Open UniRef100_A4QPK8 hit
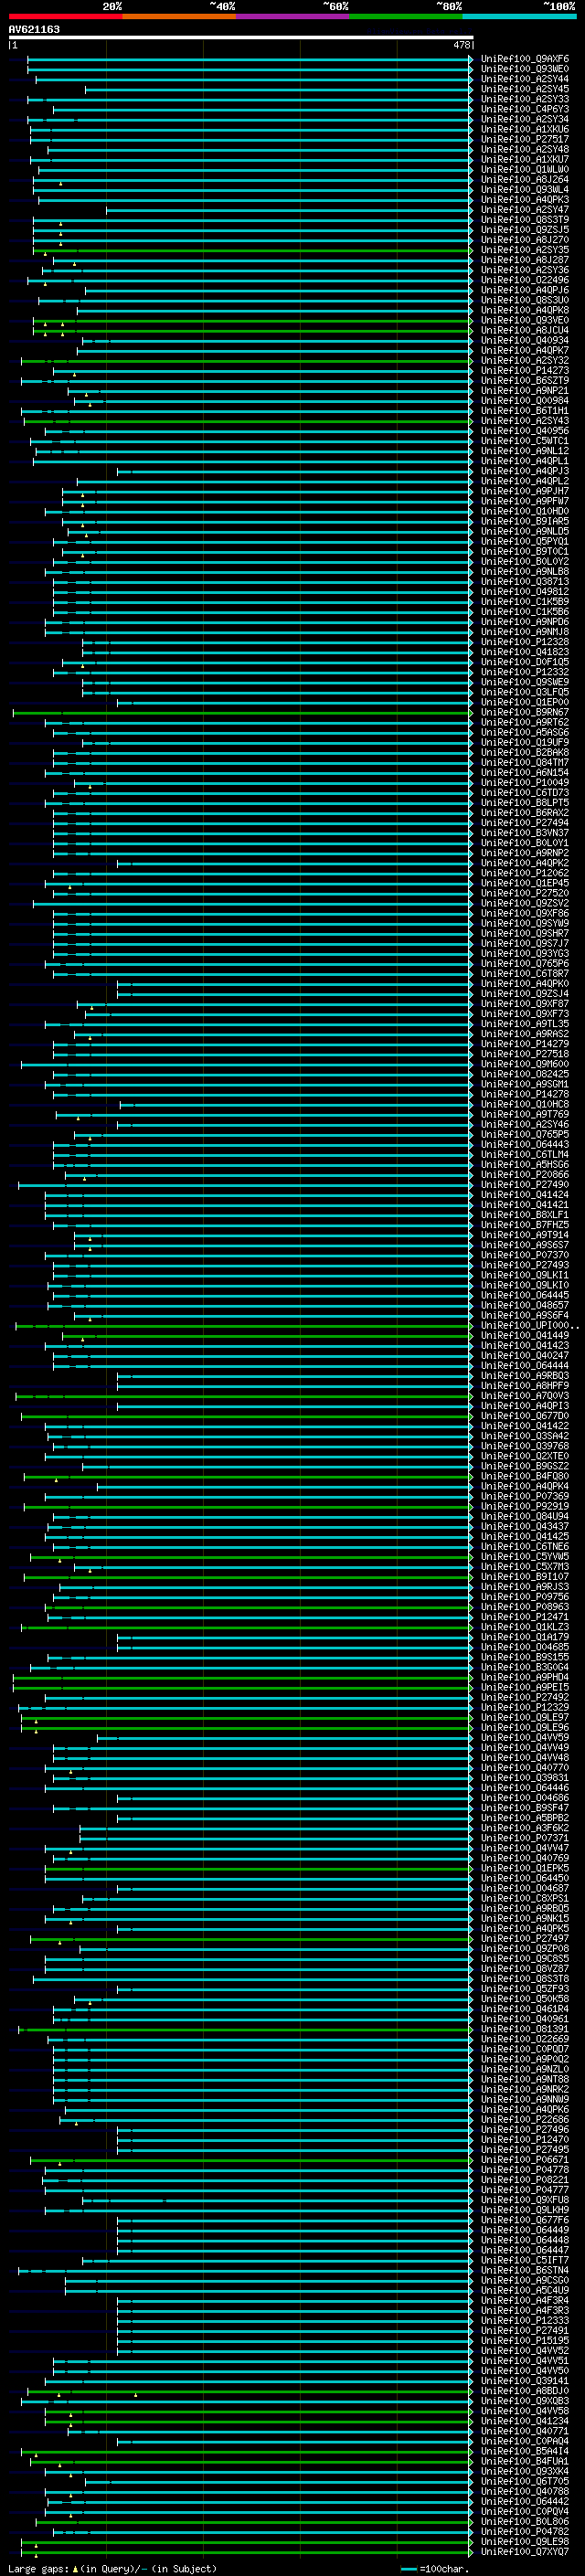This screenshot has width=585, height=2576. pyautogui.click(x=525, y=310)
